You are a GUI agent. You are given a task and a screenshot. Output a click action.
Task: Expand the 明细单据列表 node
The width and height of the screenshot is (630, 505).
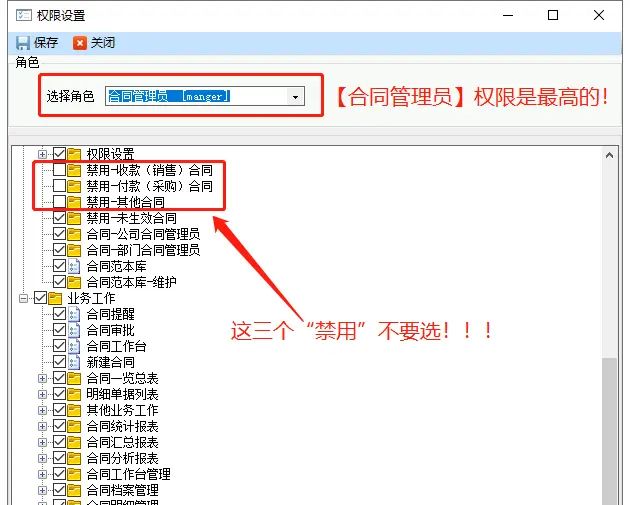pyautogui.click(x=42, y=395)
